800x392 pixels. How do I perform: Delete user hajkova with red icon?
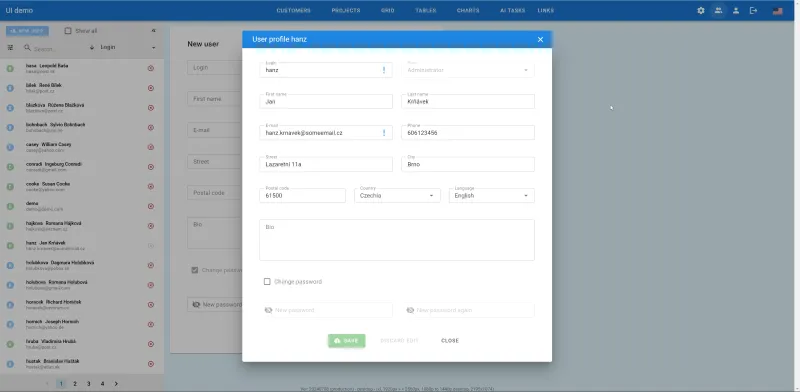pyautogui.click(x=151, y=226)
